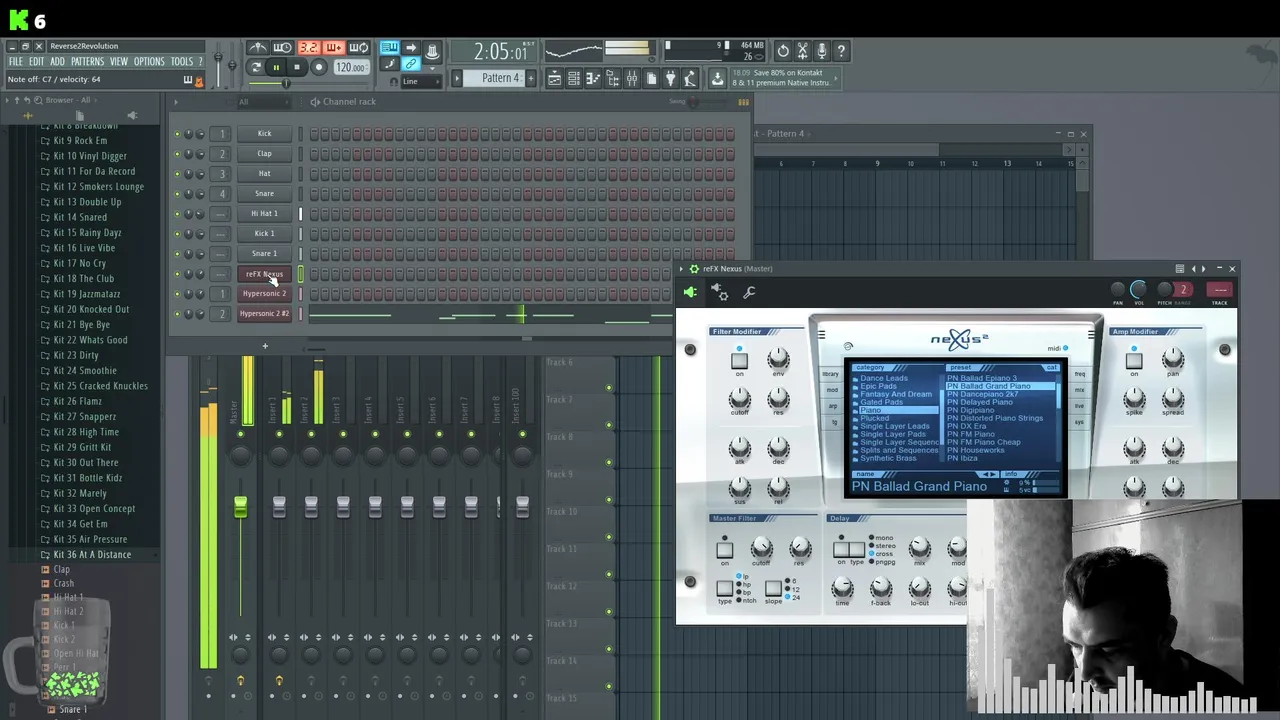Select the Hypersonic 2 #2 channel
Screen dimensions: 1280x720
[x=264, y=314]
